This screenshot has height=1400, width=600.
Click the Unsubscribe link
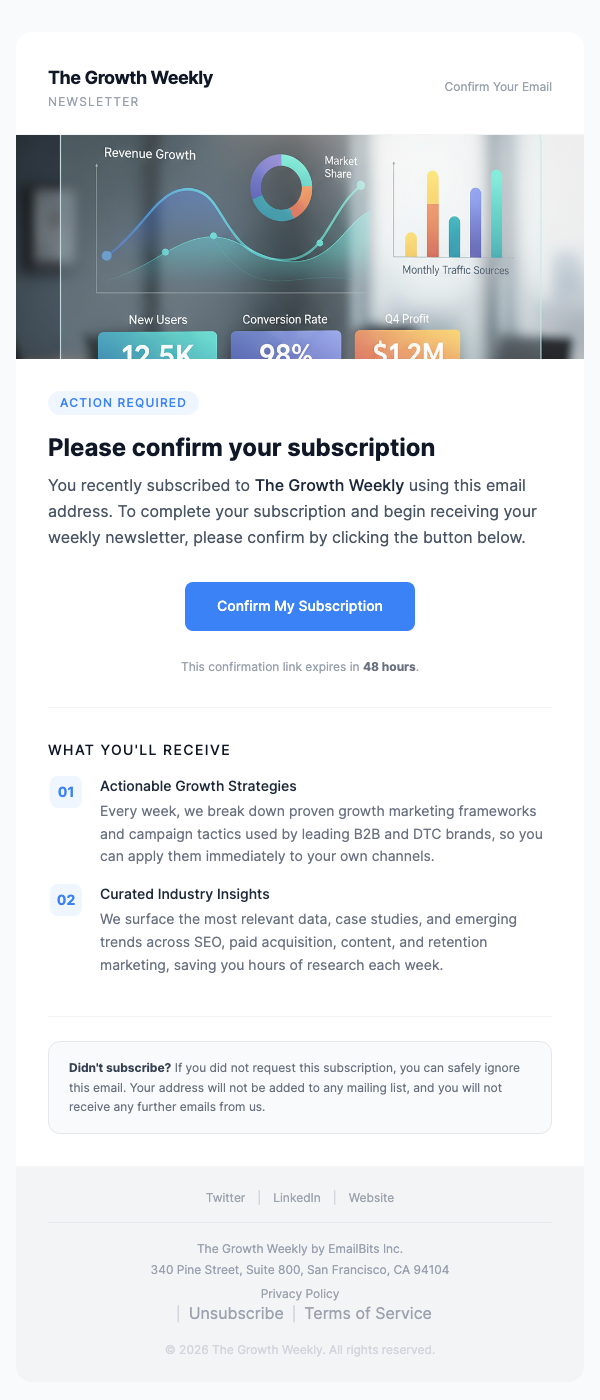tap(236, 1313)
